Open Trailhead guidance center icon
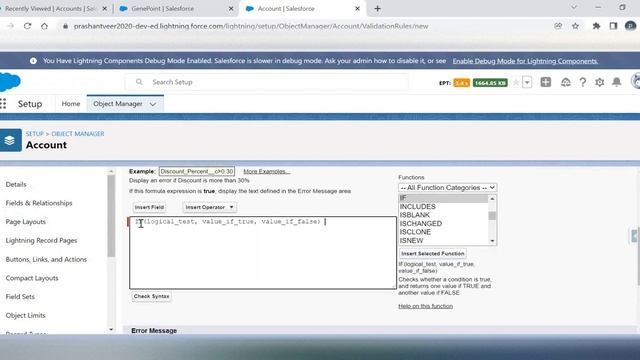 tap(566, 82)
